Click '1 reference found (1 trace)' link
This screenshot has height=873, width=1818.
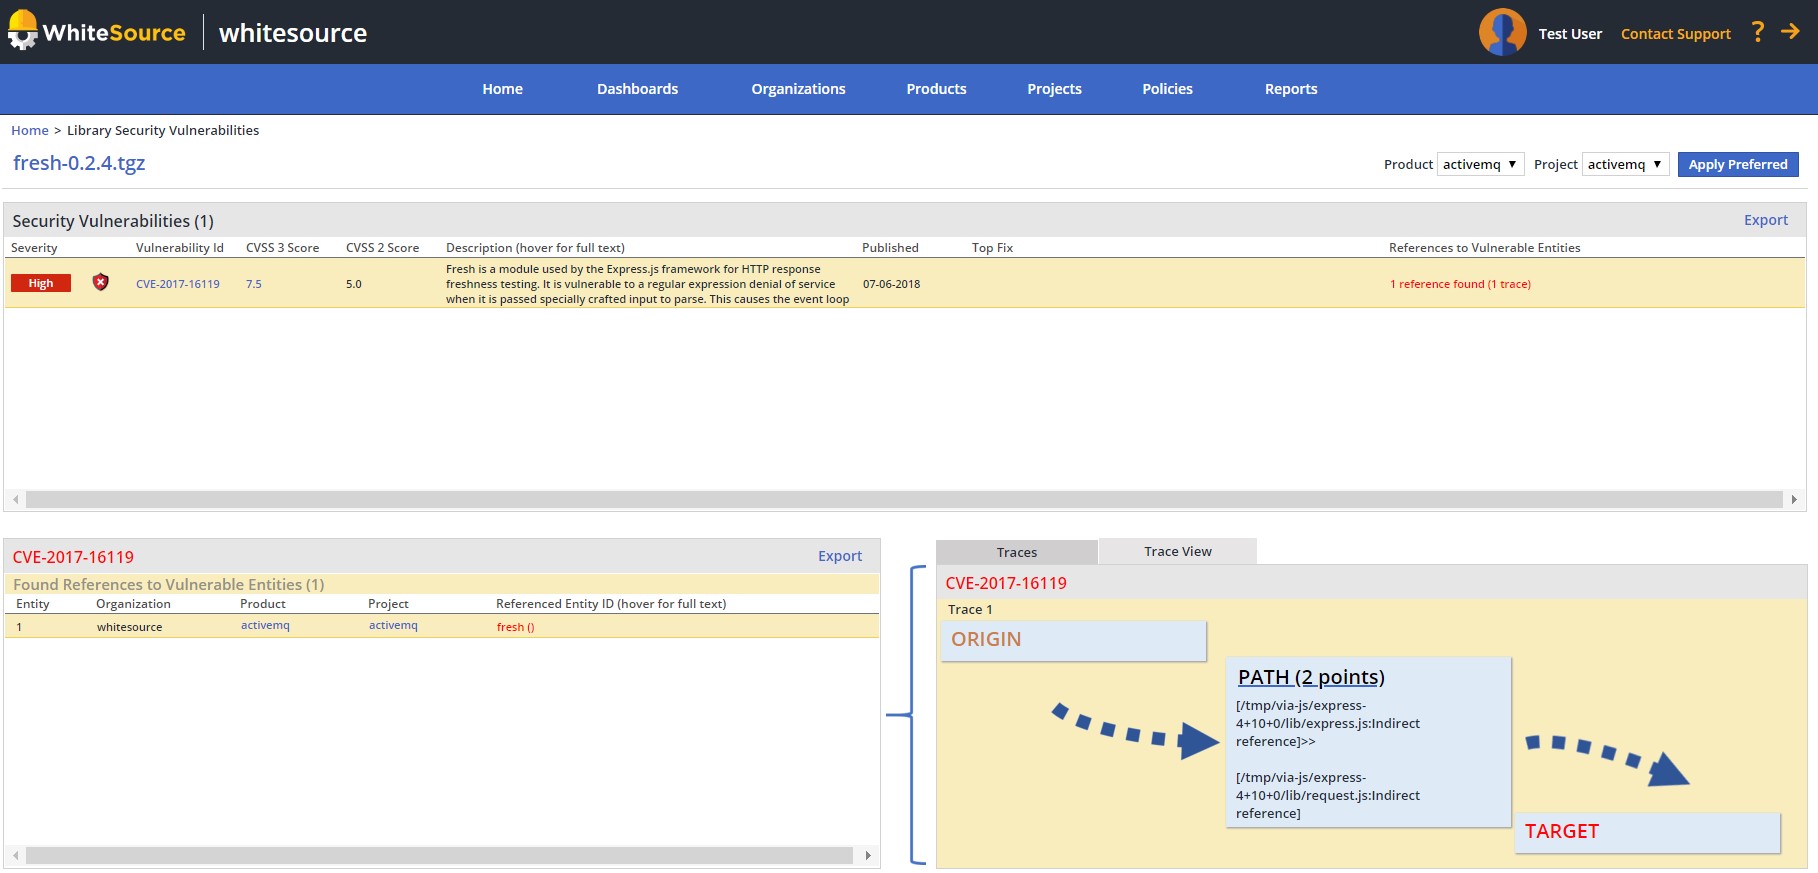coord(1460,284)
